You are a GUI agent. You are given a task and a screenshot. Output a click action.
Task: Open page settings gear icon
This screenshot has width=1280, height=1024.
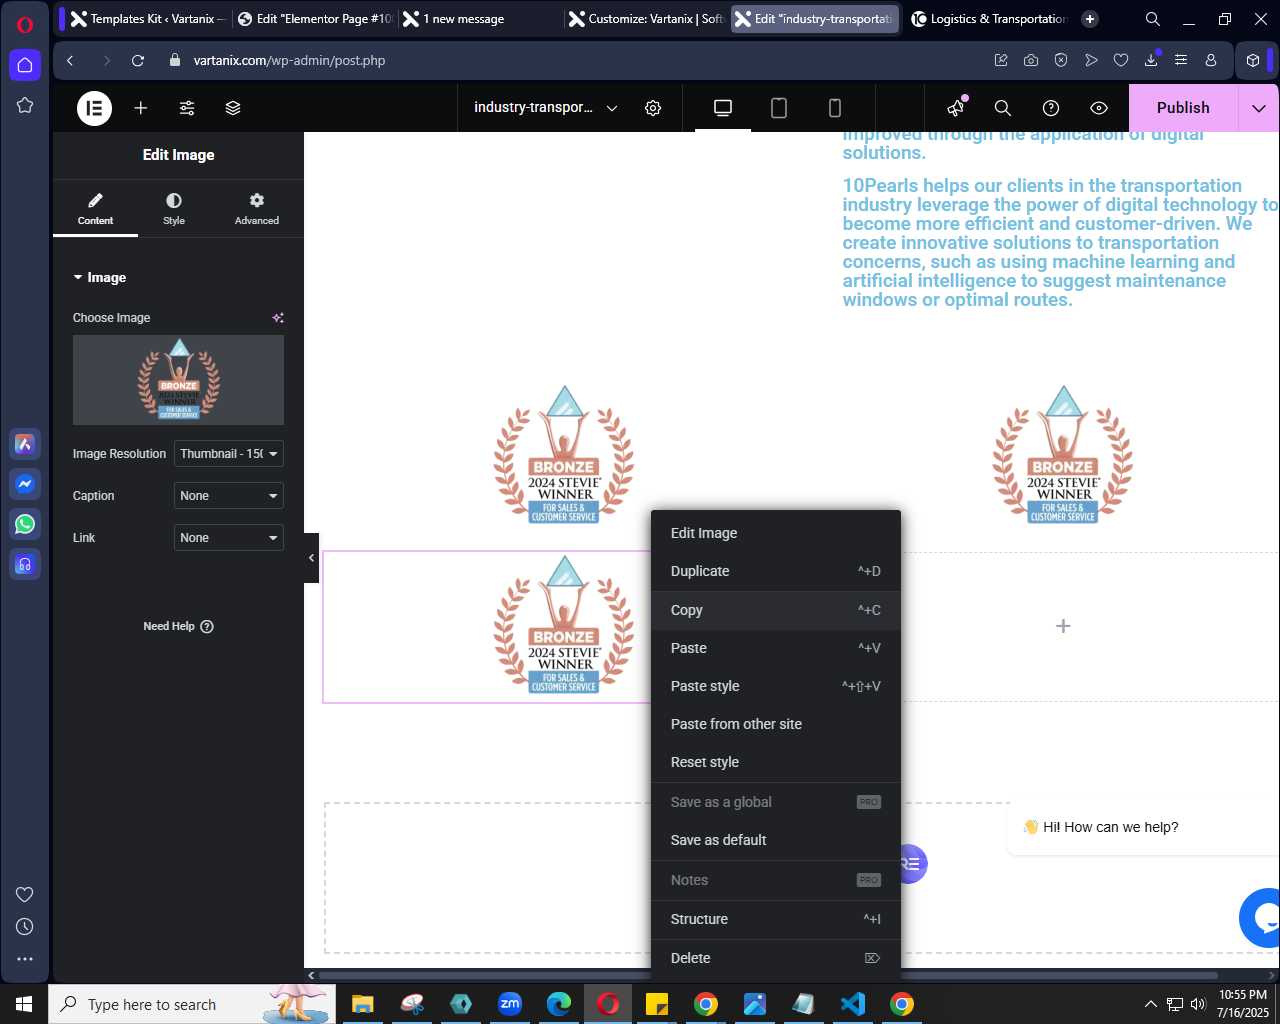click(653, 108)
